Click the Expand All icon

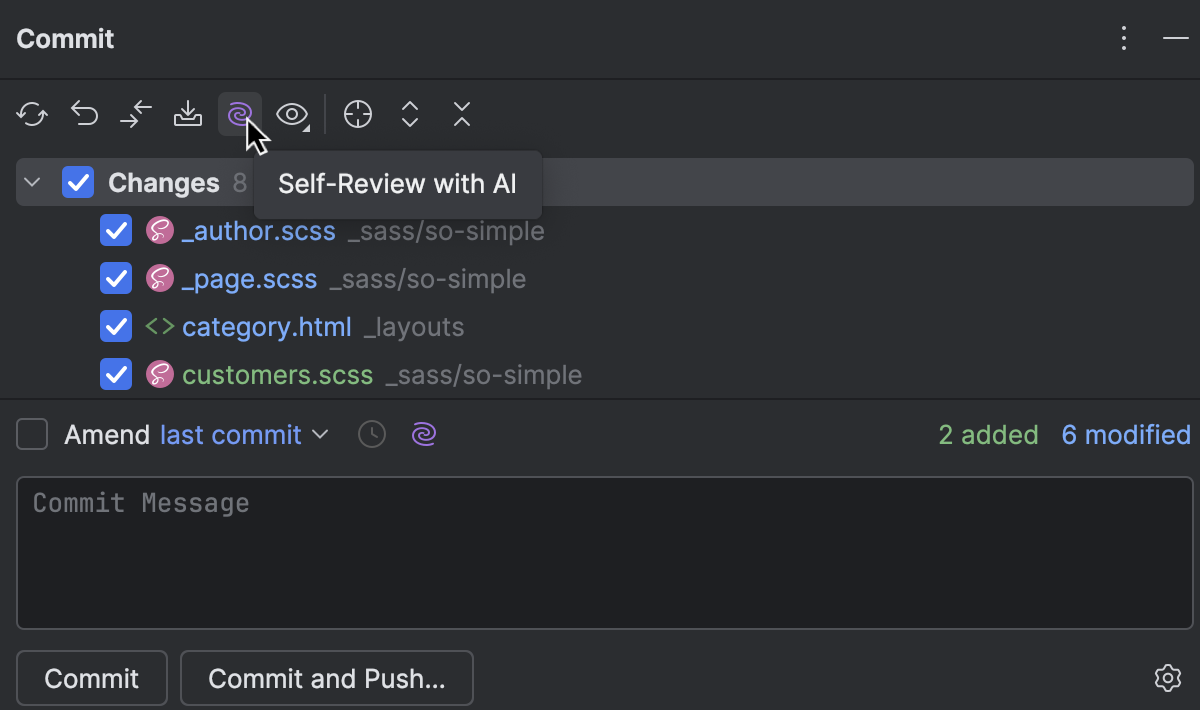point(410,114)
